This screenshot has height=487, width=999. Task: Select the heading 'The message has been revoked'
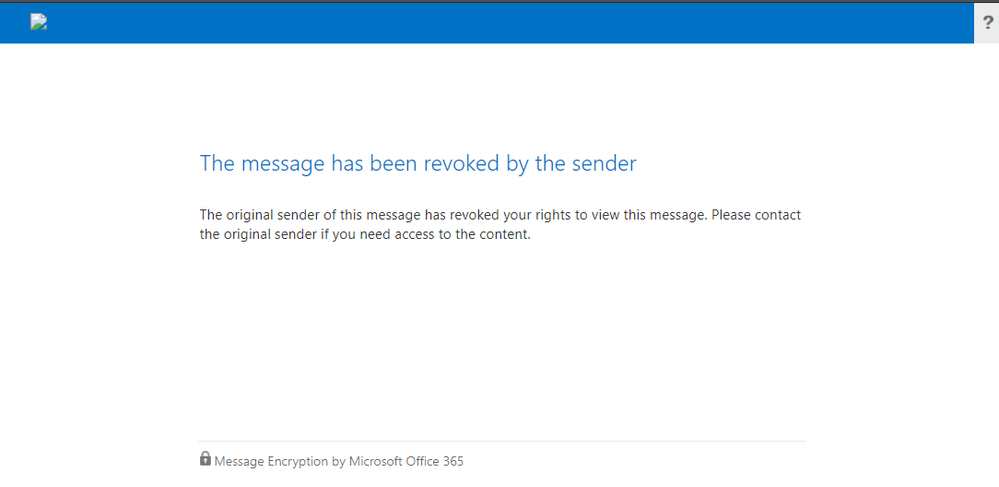click(417, 163)
